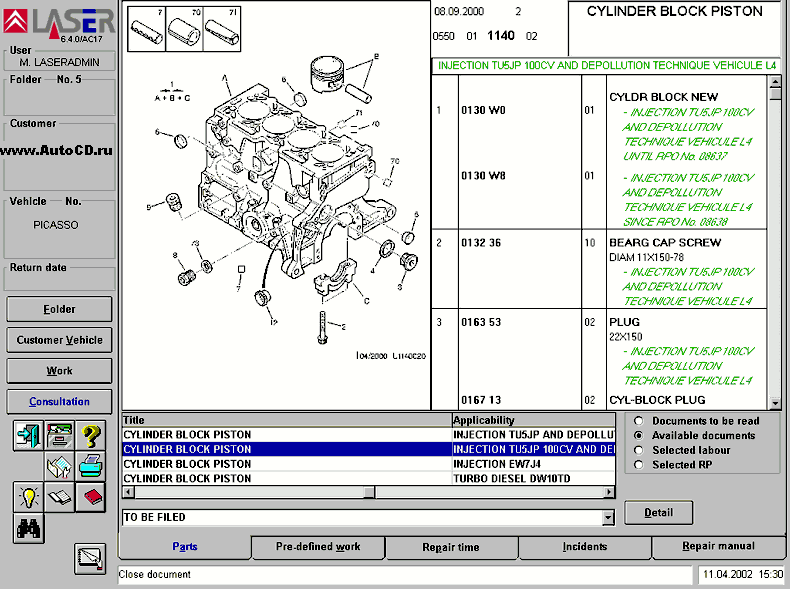Select 'Selected labour' radio option
Screen dimensions: 790x589
(x=638, y=450)
